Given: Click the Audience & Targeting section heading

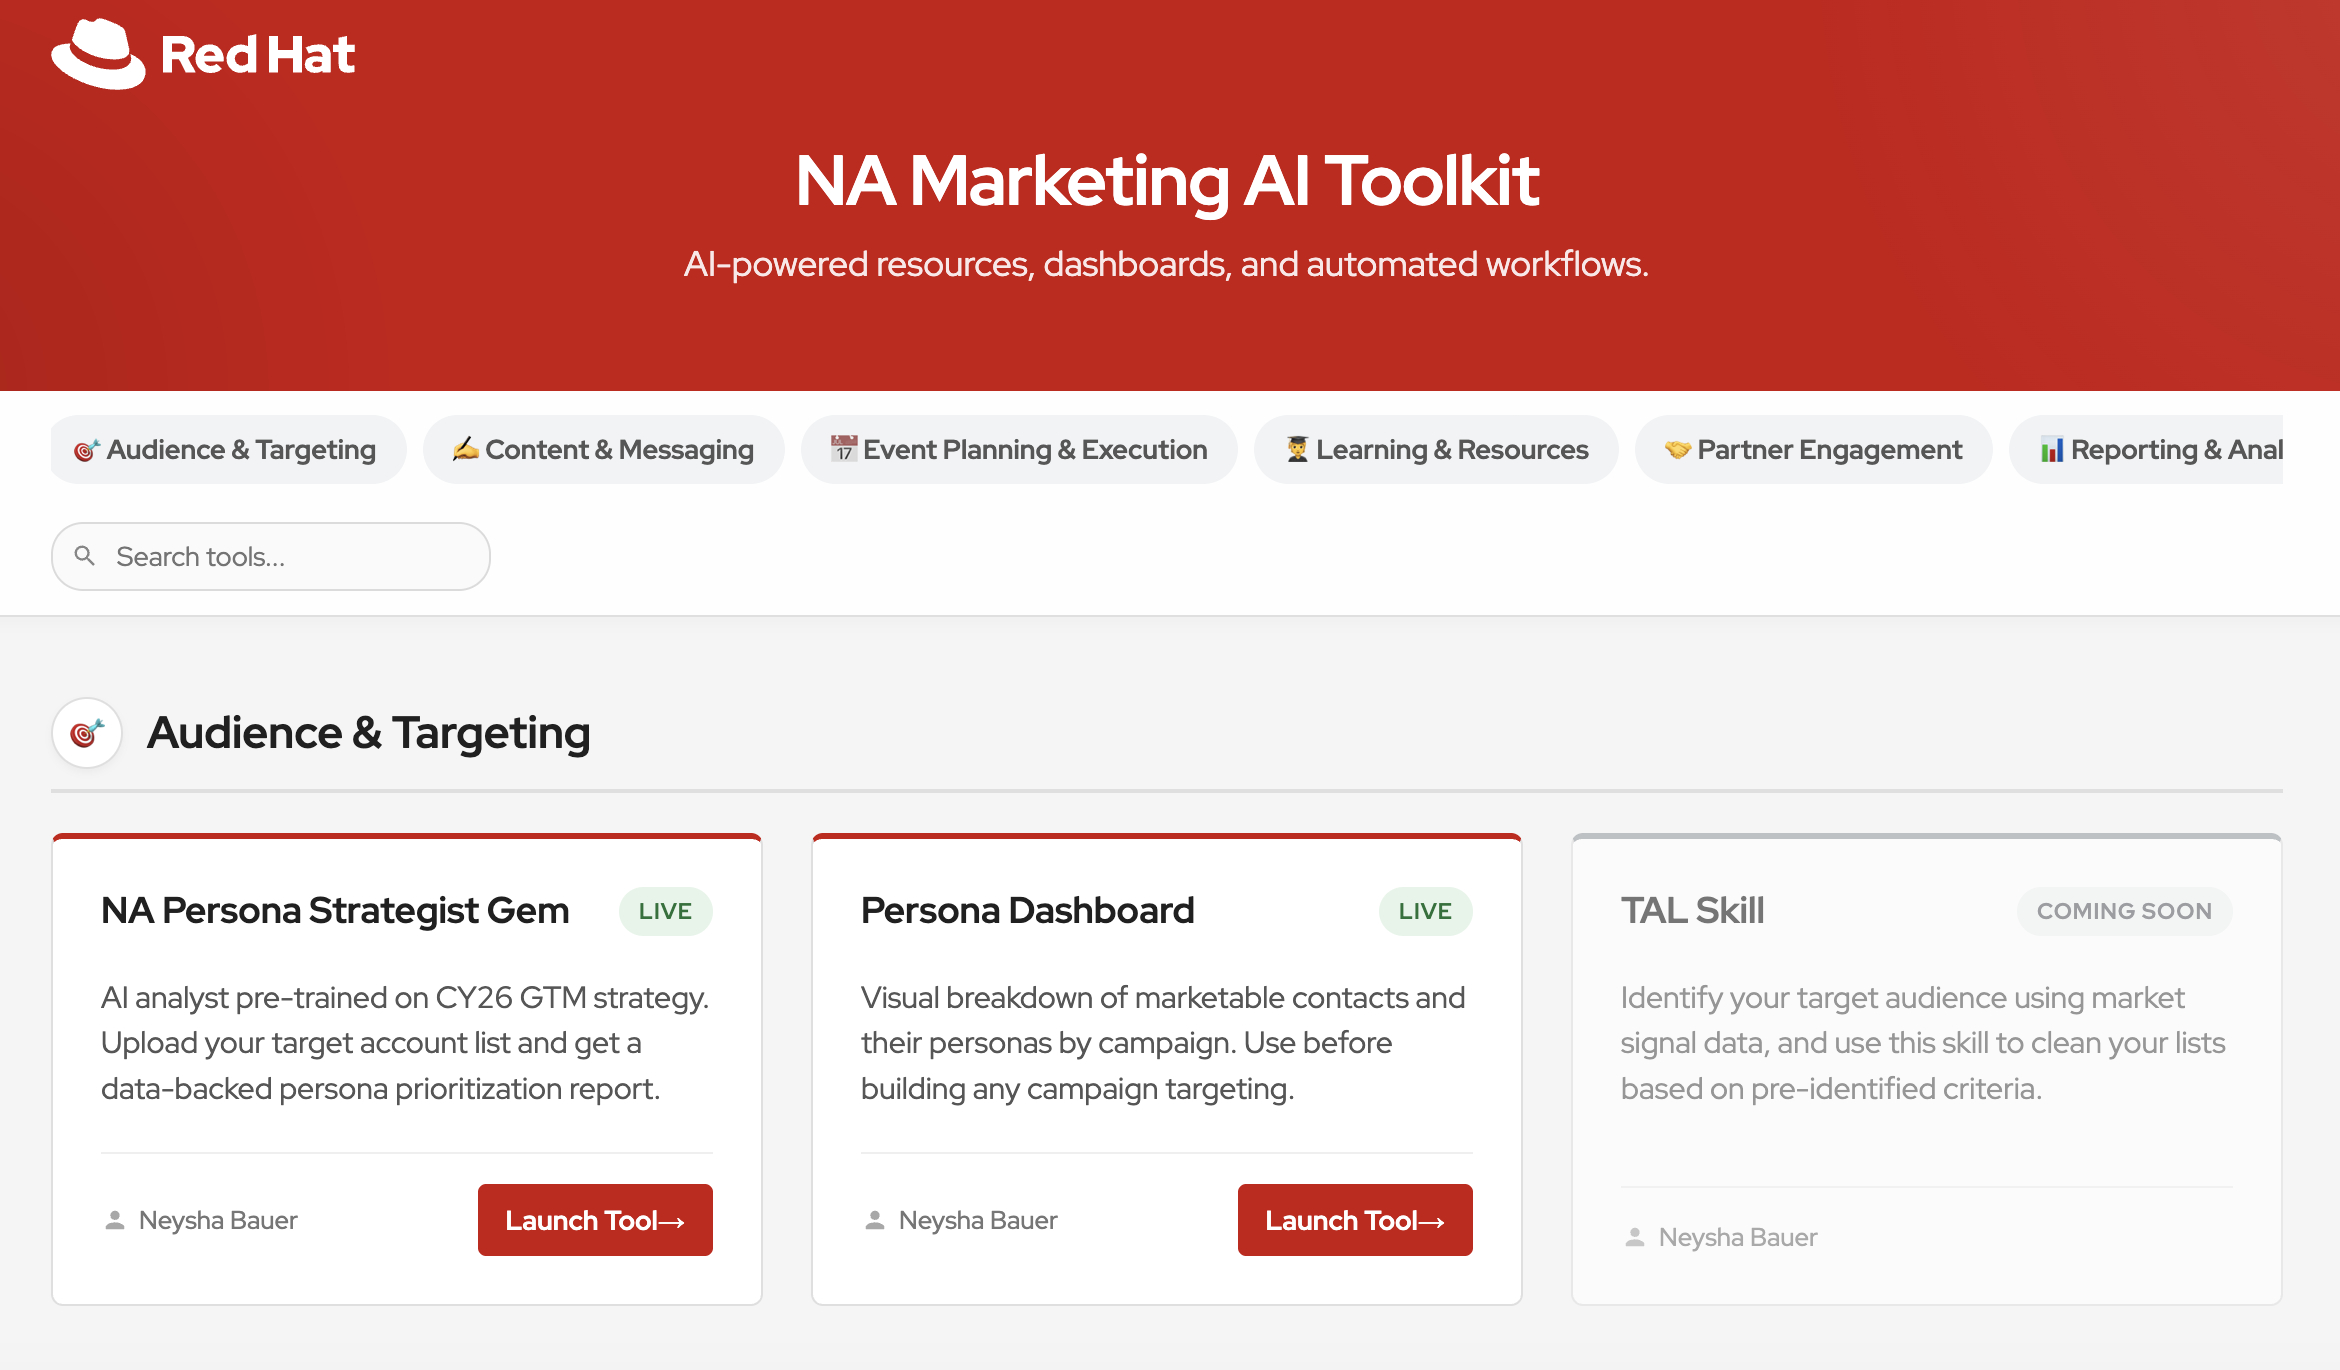Looking at the screenshot, I should pos(369,733).
